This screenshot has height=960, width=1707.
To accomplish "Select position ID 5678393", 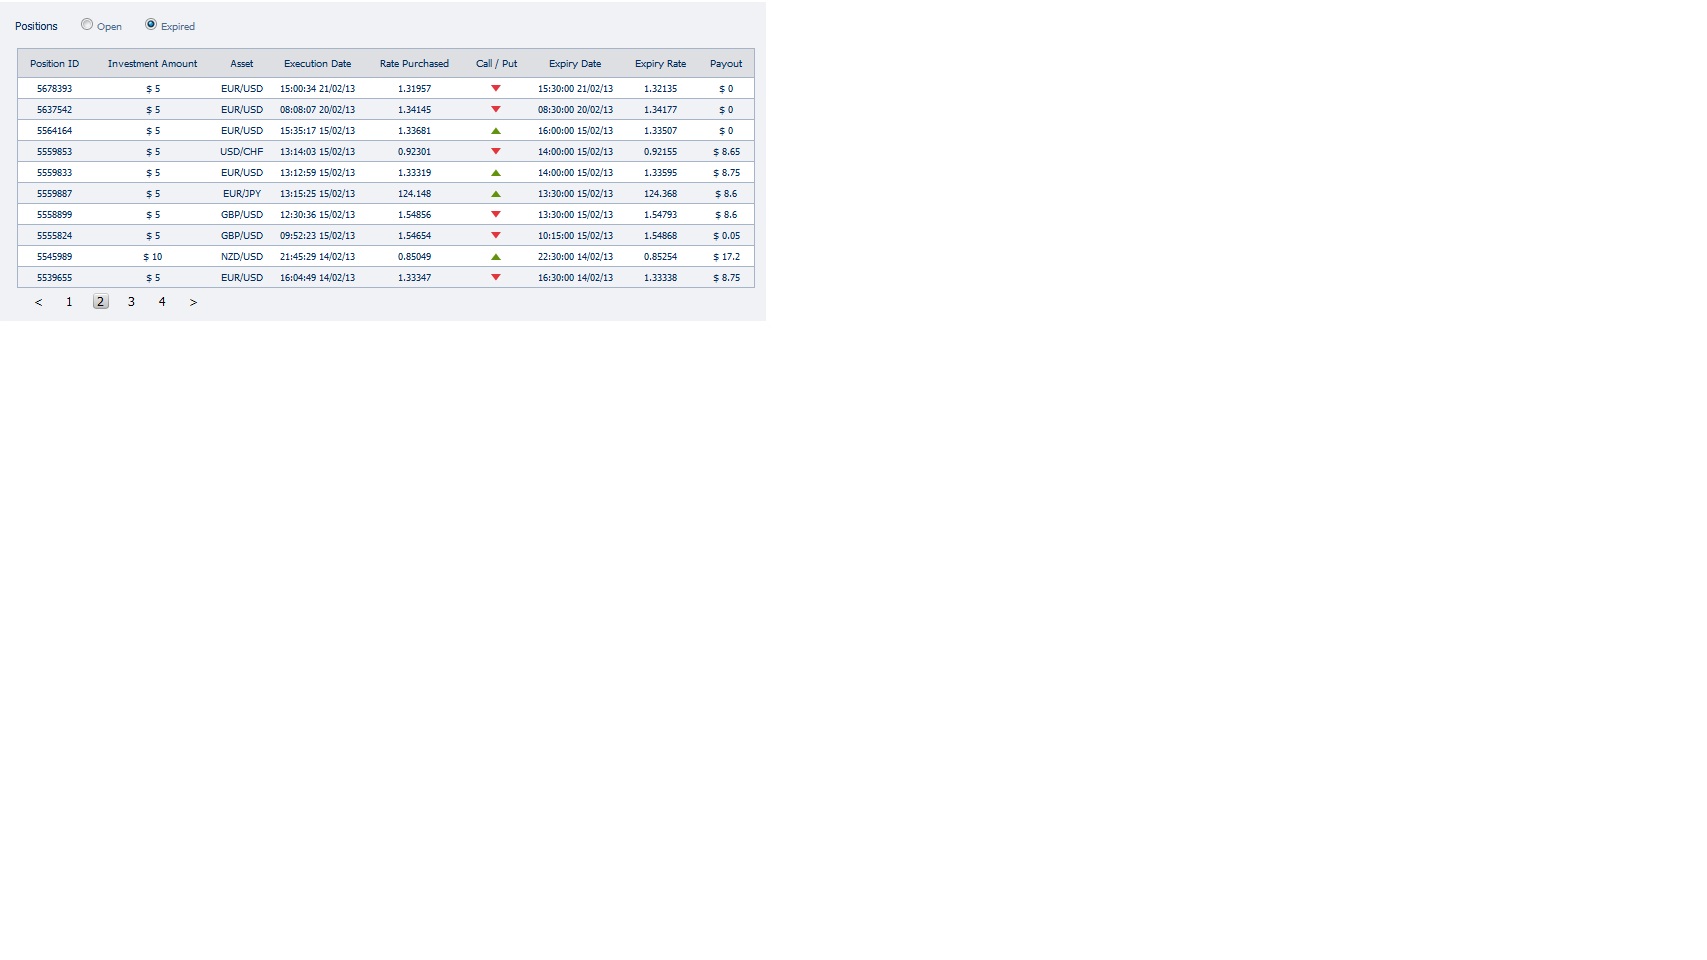I will click(54, 89).
